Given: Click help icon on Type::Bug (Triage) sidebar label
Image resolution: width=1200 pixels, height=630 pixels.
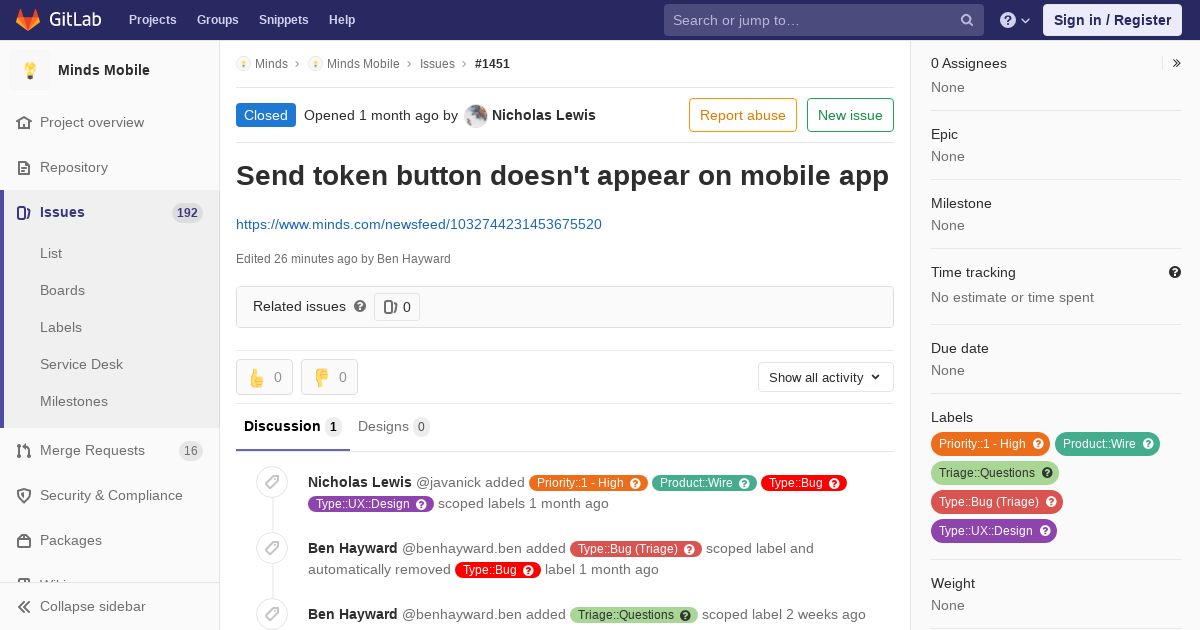Looking at the screenshot, I should (x=1051, y=502).
